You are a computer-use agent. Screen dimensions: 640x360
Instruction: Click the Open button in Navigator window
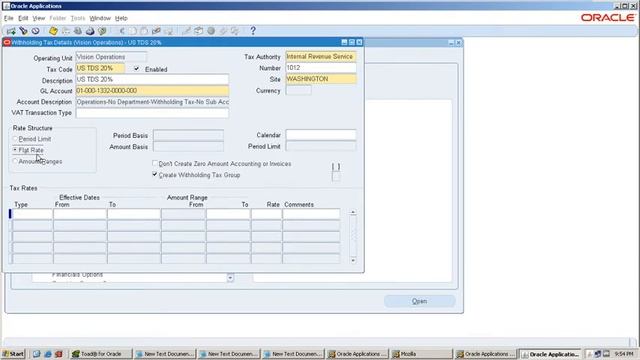click(420, 301)
